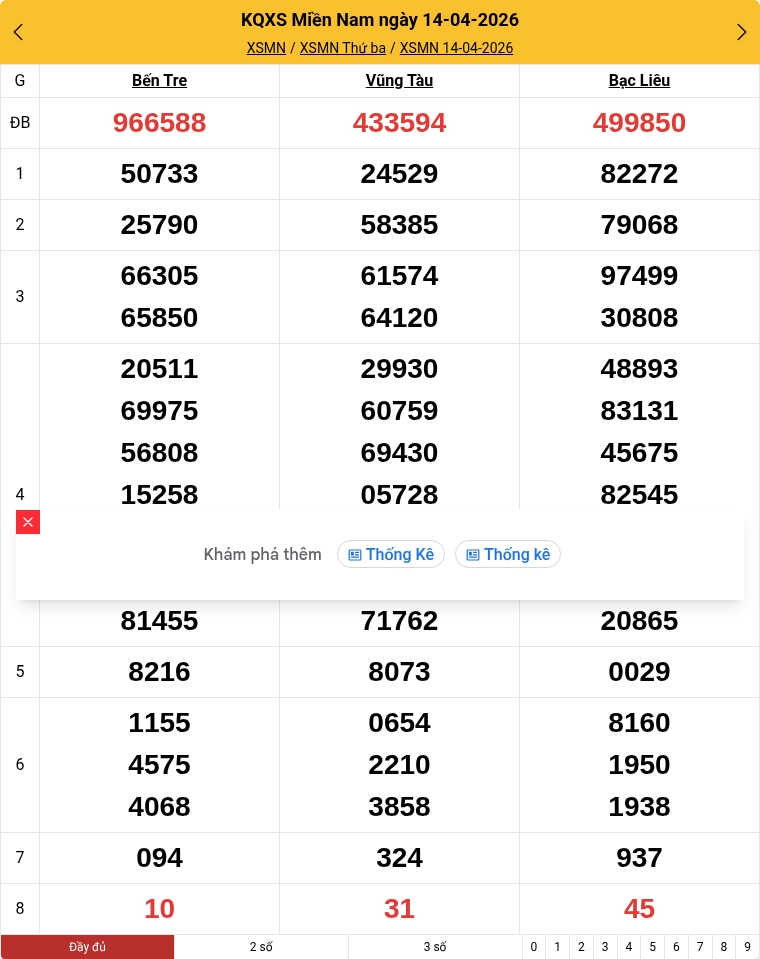
Task: Switch to the 2 số view
Action: [x=261, y=947]
